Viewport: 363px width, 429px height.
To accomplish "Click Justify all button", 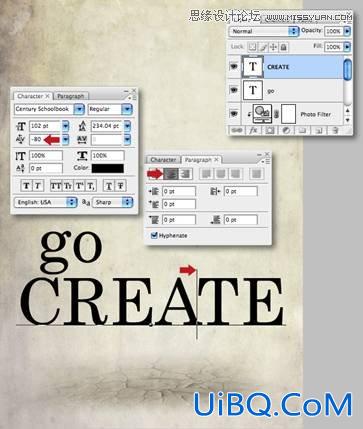I will click(x=256, y=173).
